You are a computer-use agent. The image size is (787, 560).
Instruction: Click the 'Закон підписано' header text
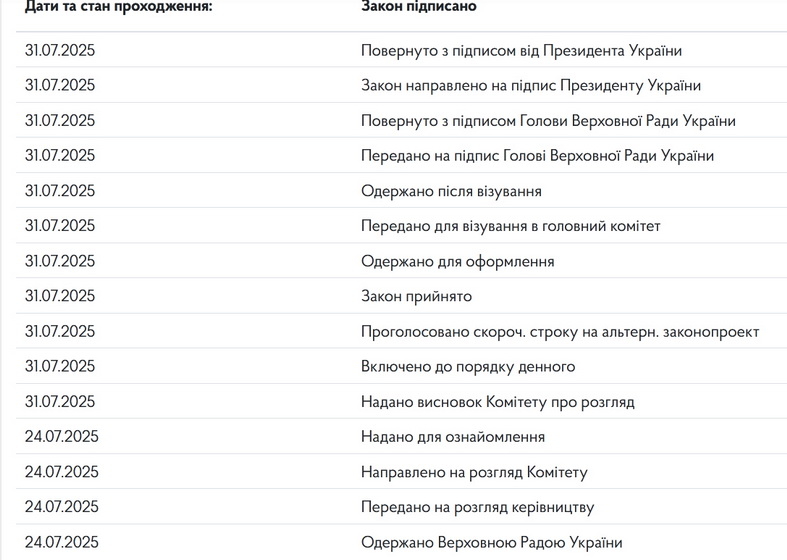coord(419,6)
